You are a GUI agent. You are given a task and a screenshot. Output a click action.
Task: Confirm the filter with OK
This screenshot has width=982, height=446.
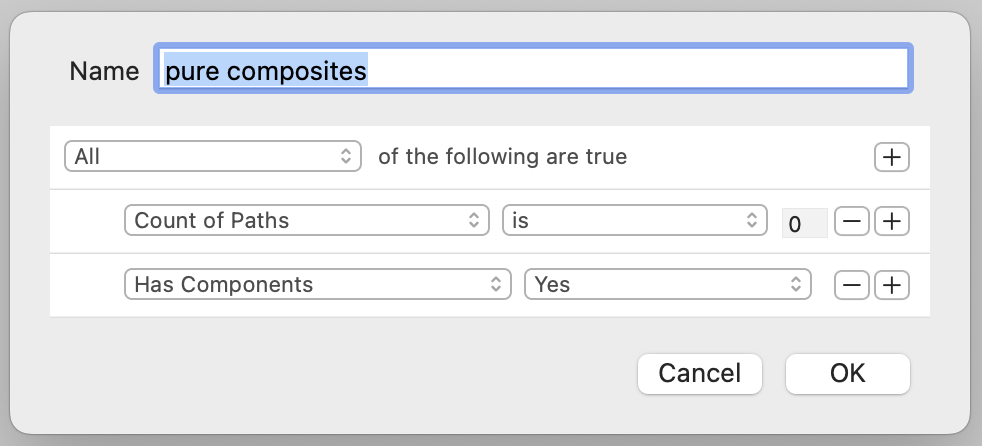pyautogui.click(x=847, y=374)
